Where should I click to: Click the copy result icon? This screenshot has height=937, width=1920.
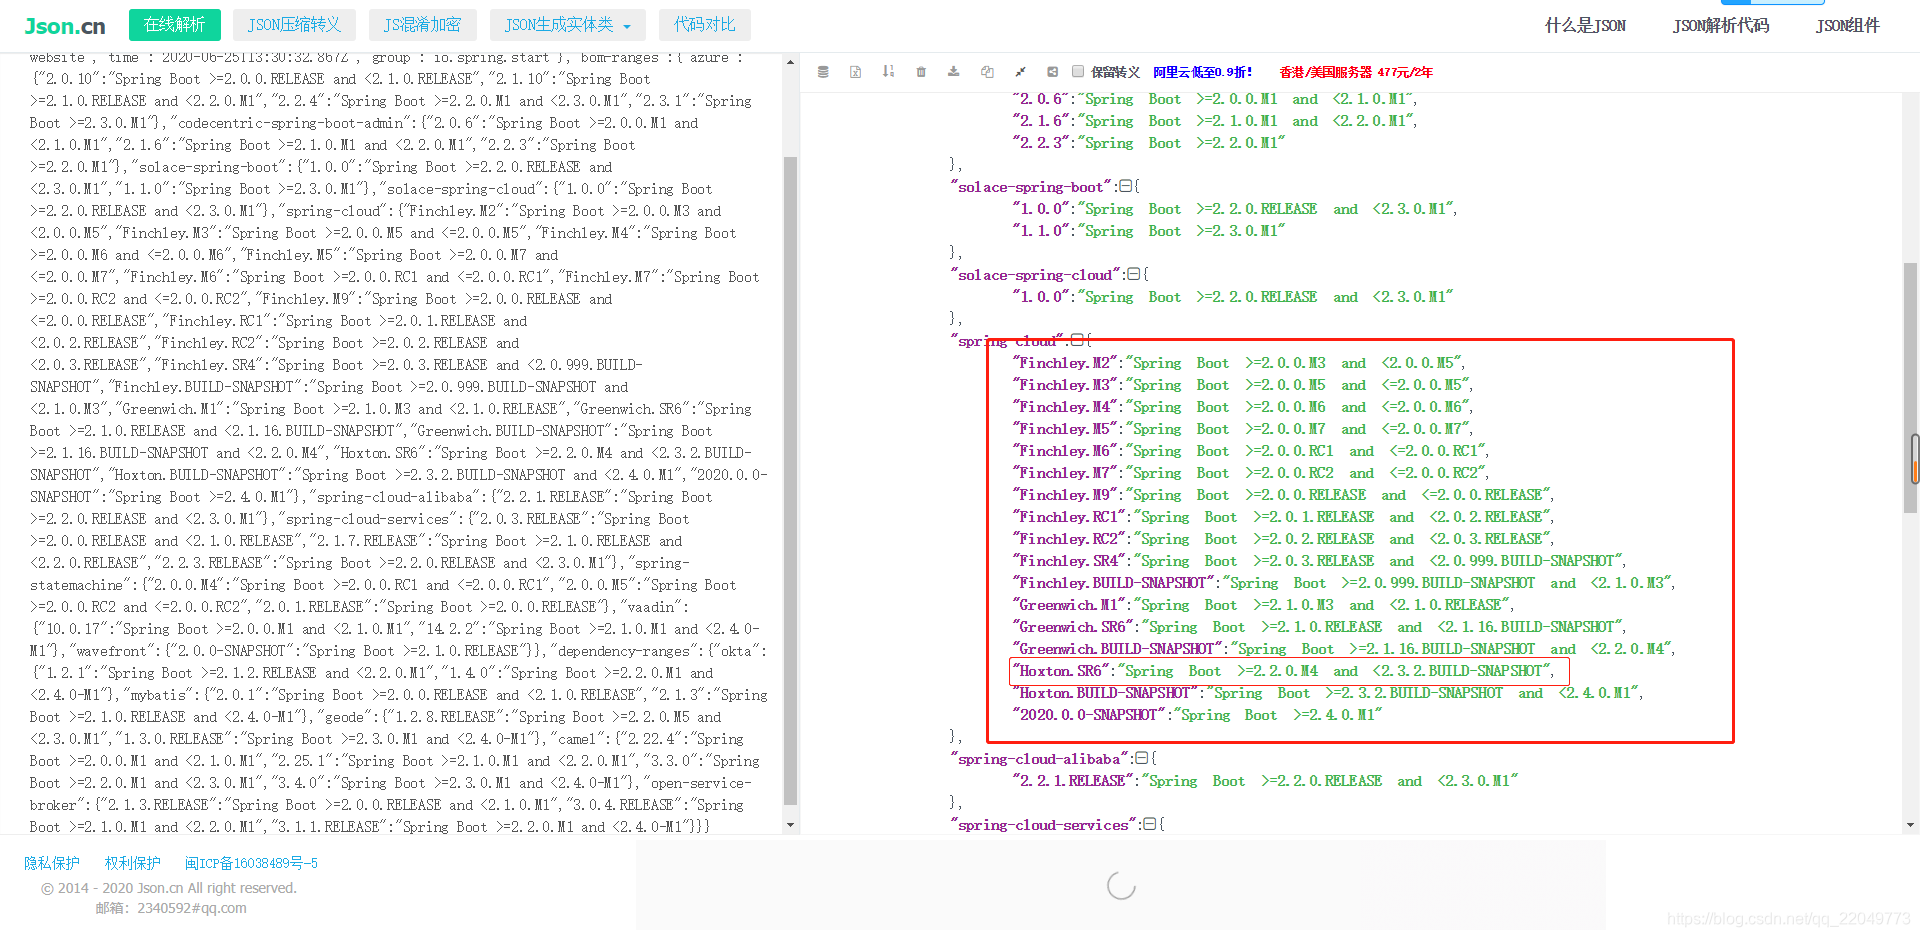tap(987, 72)
